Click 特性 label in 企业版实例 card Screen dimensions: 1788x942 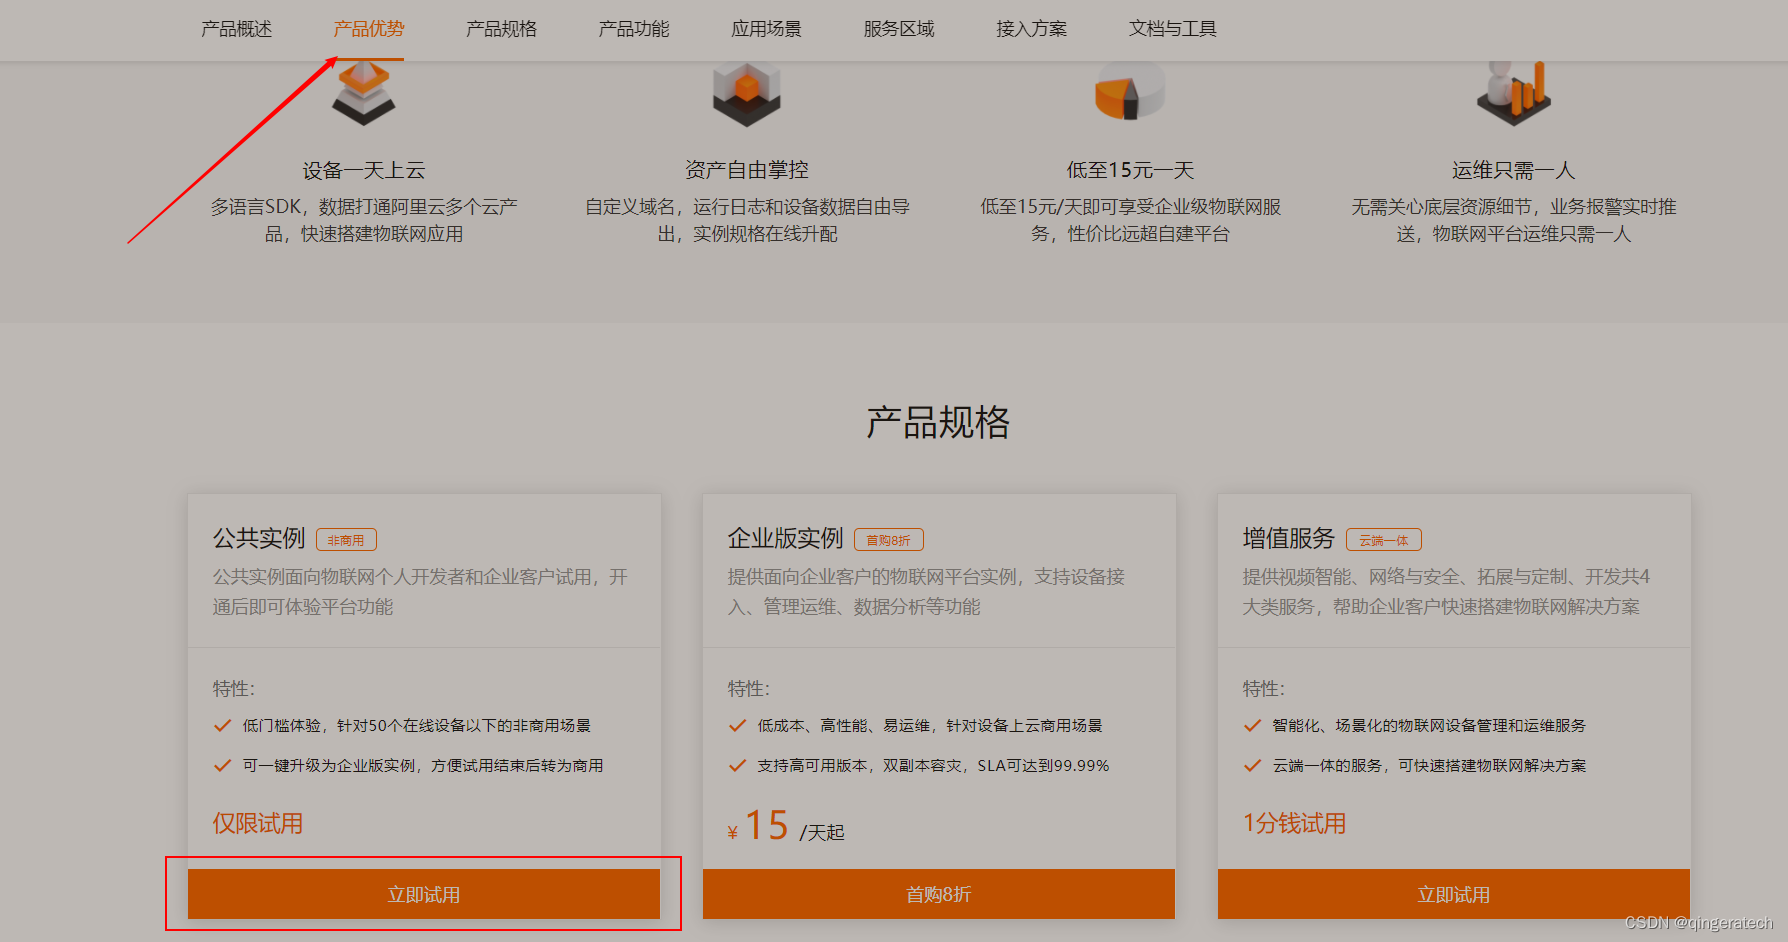(749, 689)
